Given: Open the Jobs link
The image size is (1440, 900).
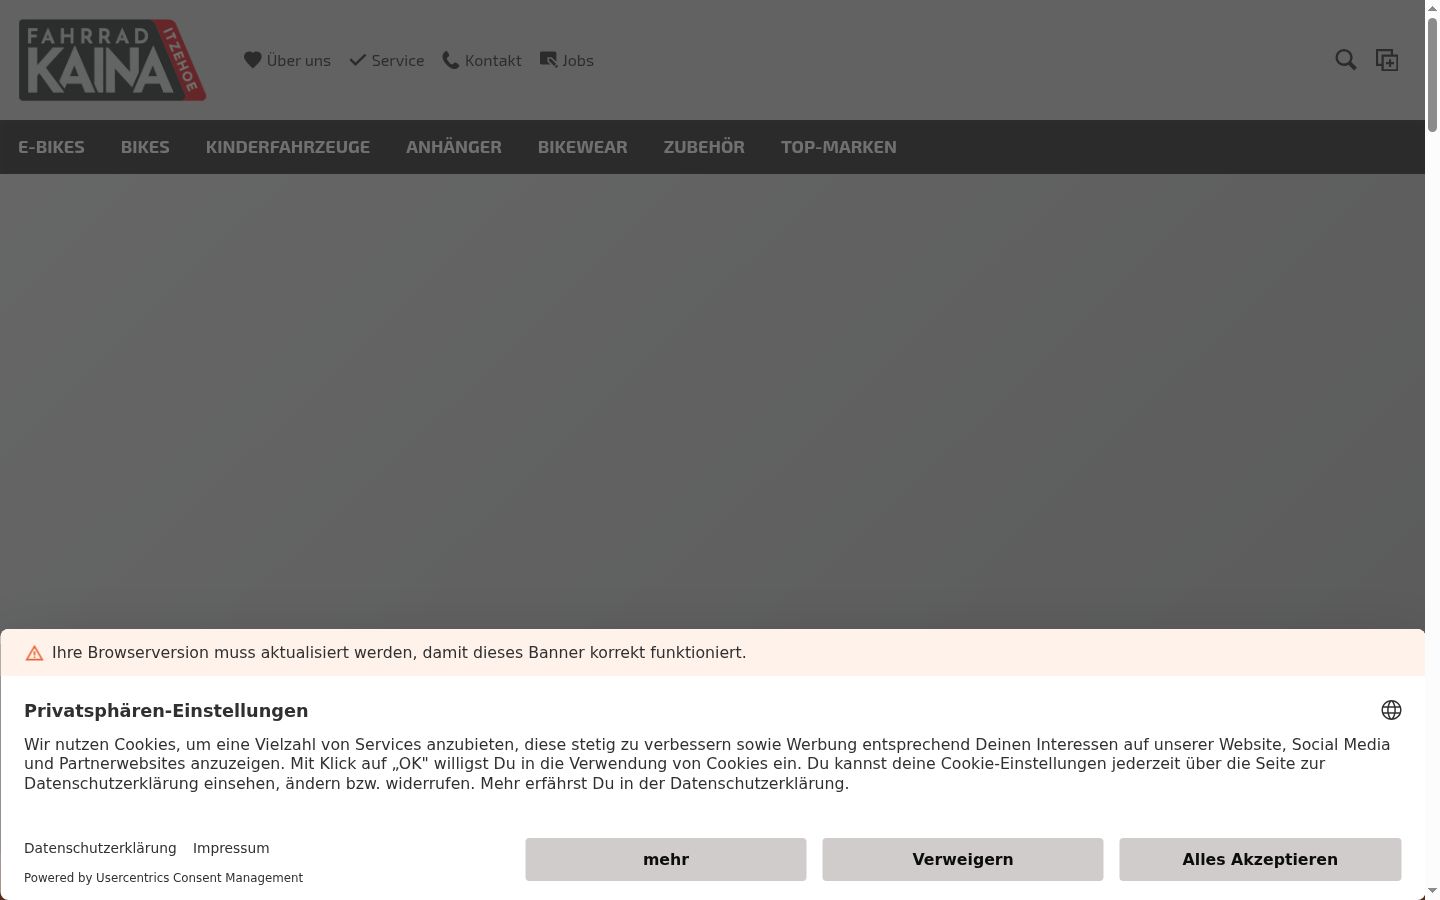Looking at the screenshot, I should (x=567, y=61).
